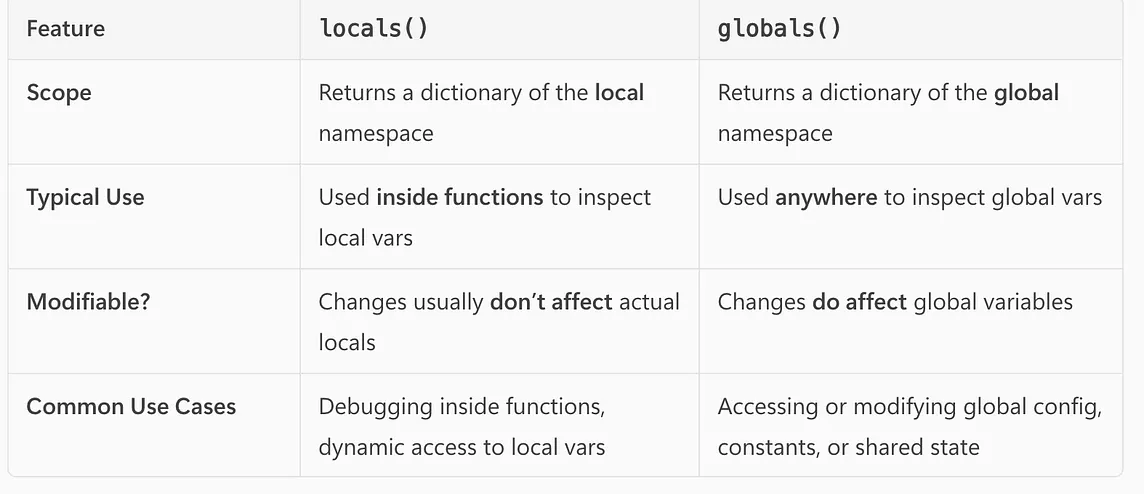Click the word namespace under globals() column

(x=775, y=134)
